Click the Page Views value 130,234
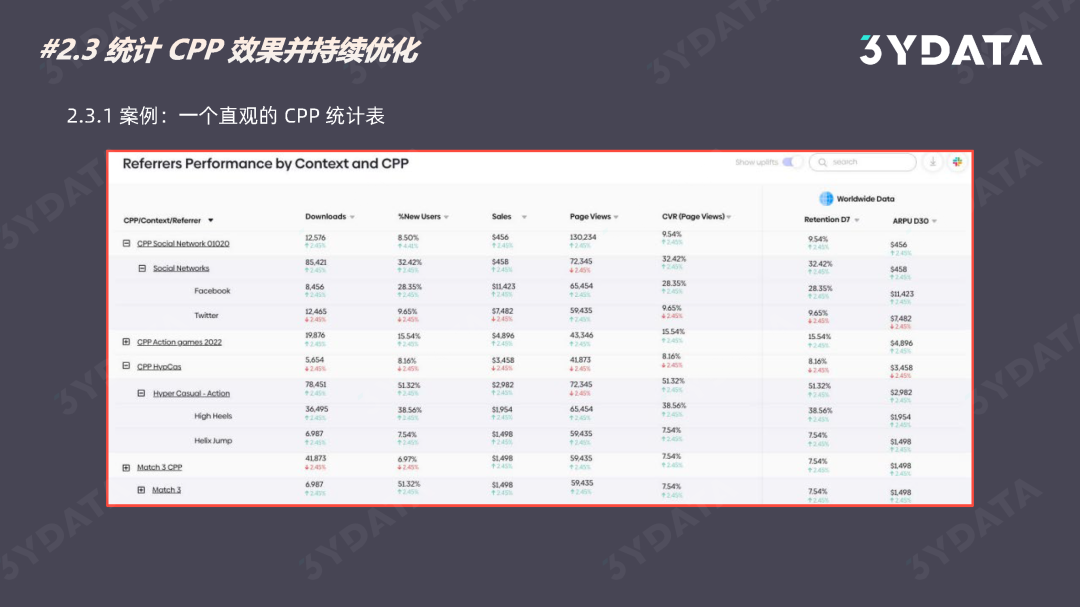Screen dimensions: 1080x607 (583, 237)
